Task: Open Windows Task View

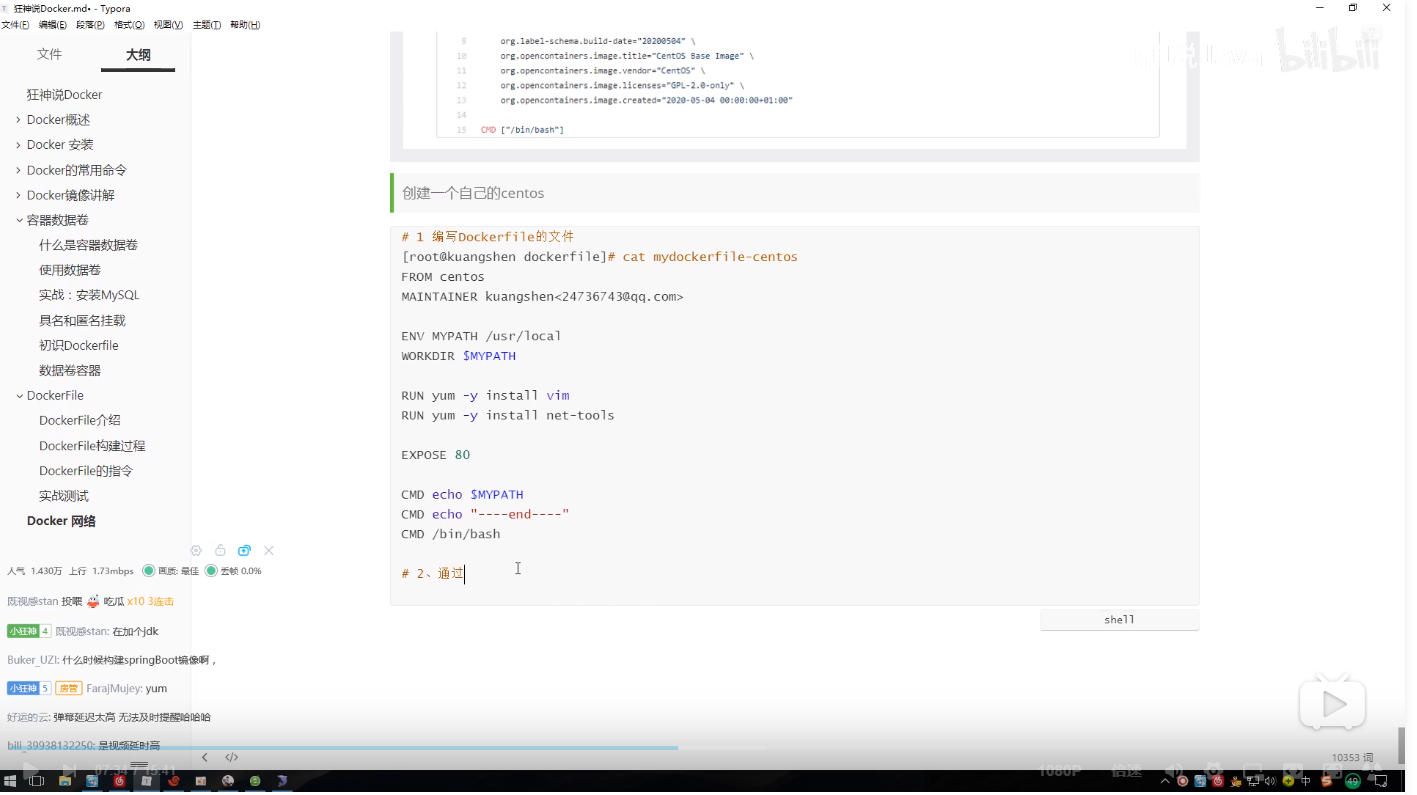Action: 36,781
